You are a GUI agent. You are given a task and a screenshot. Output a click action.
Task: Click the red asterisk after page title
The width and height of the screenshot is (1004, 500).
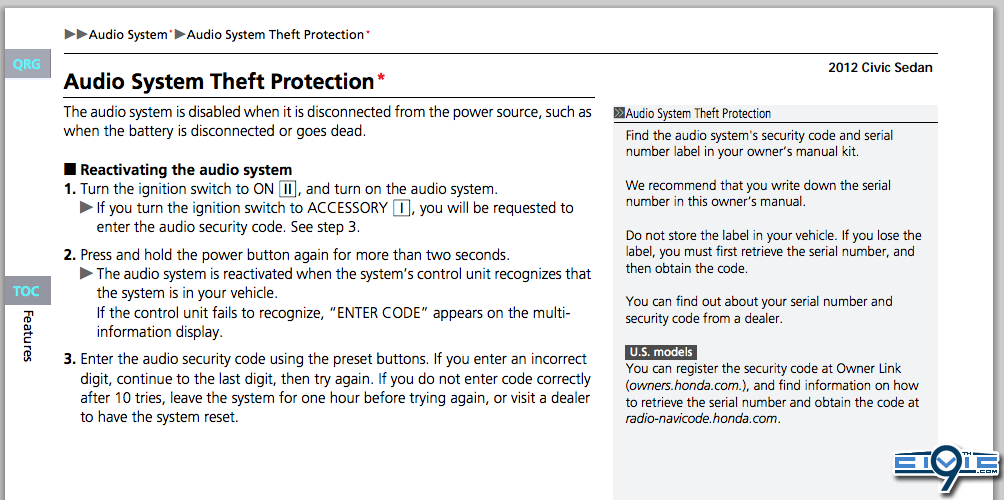(x=381, y=79)
